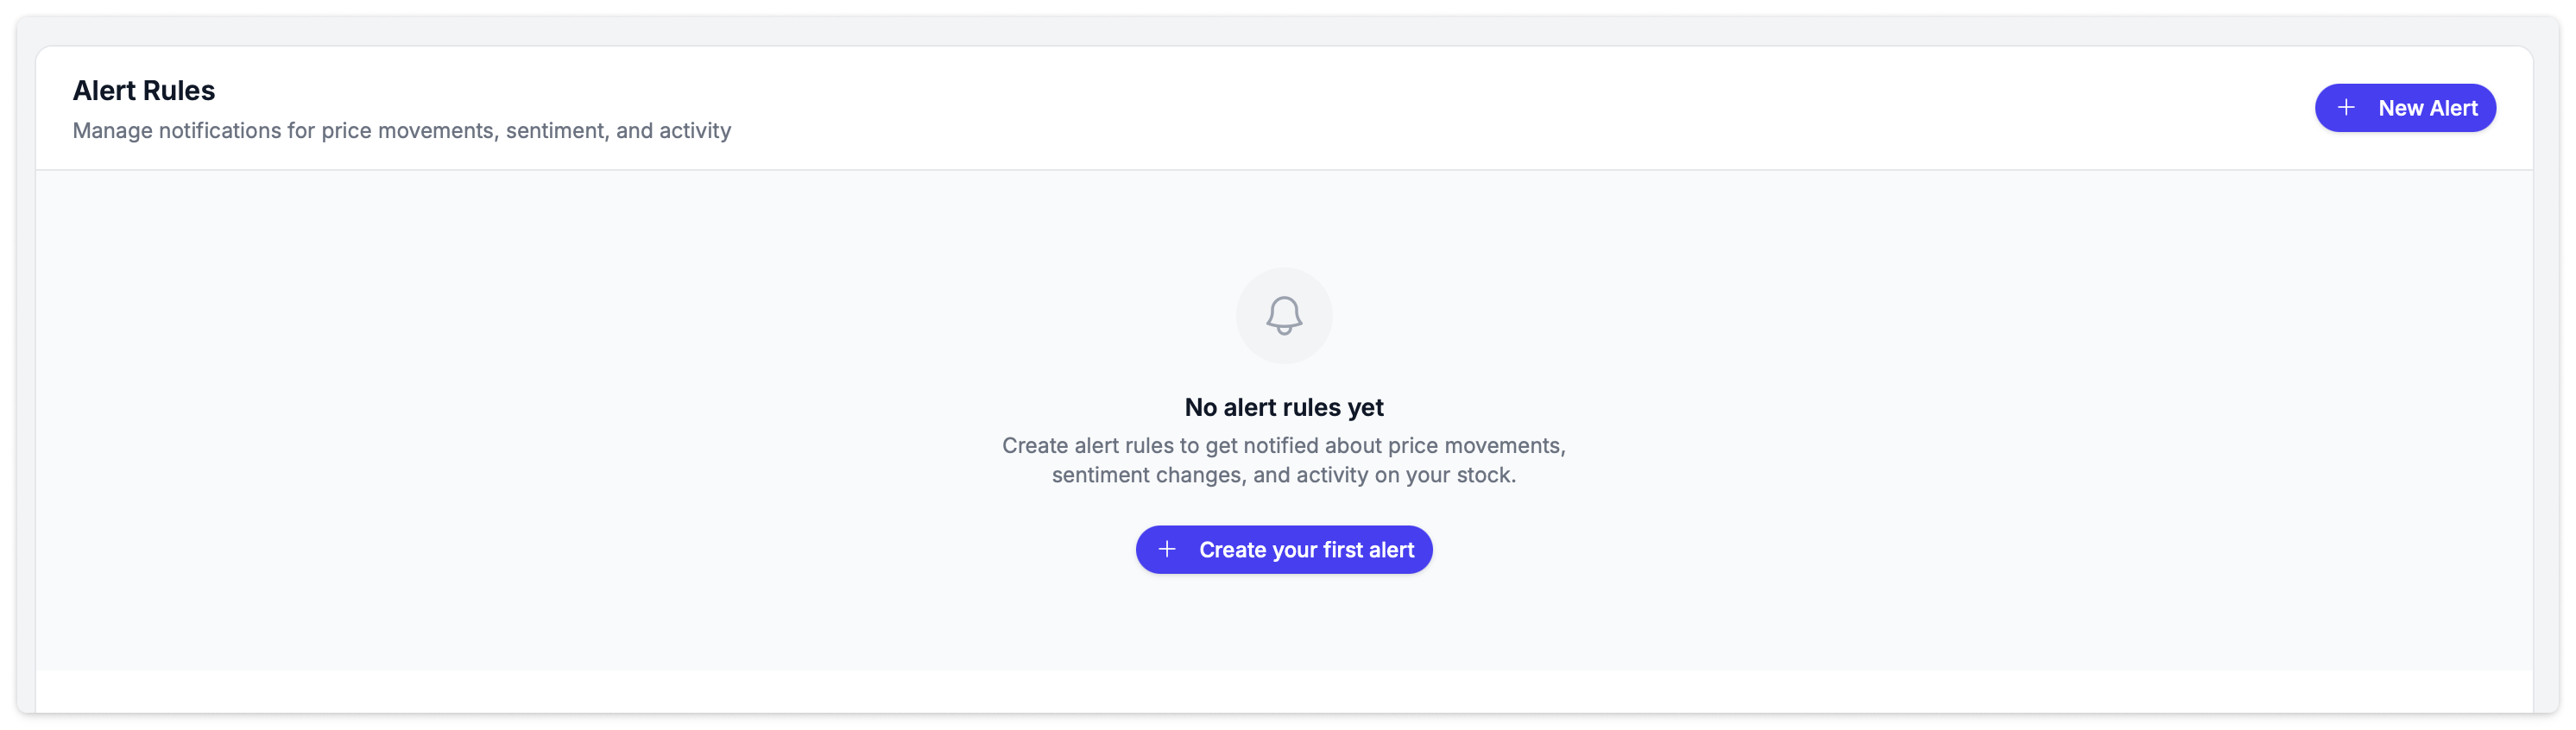Viewport: 2576px width, 730px height.
Task: Select the Manage notifications subtitle text
Action: coord(402,130)
